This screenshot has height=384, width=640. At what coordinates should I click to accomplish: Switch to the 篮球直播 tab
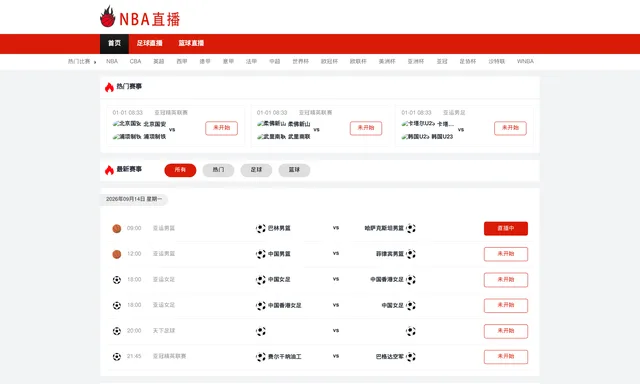191,43
